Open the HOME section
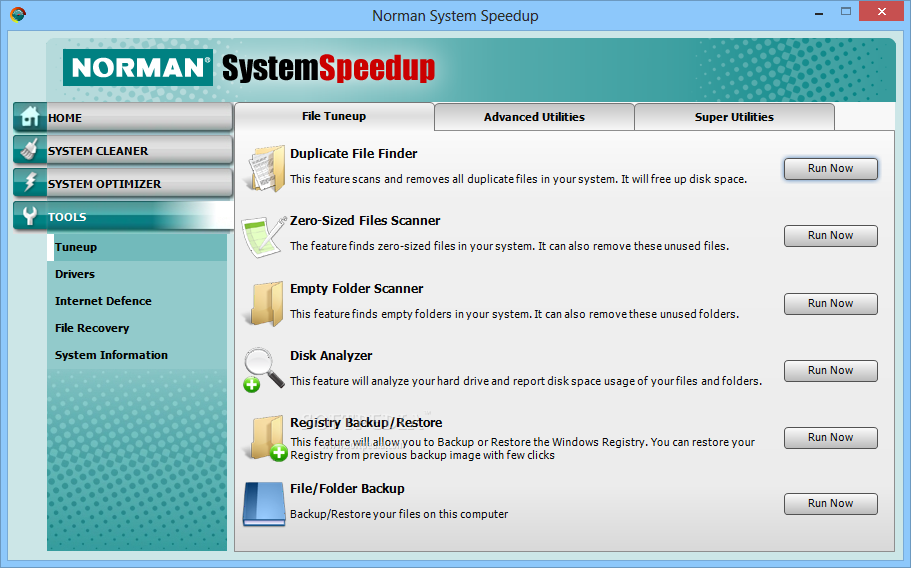The height and width of the screenshot is (568, 911). pos(123,117)
